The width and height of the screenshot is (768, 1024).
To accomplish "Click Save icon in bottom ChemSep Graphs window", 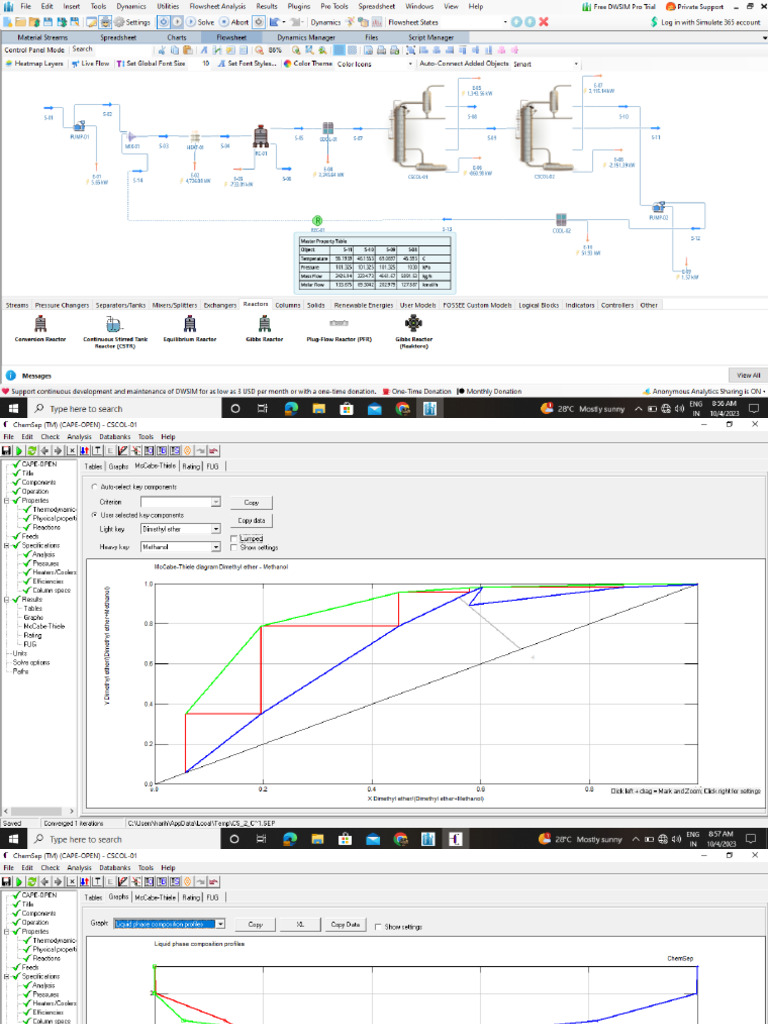I will [x=7, y=882].
